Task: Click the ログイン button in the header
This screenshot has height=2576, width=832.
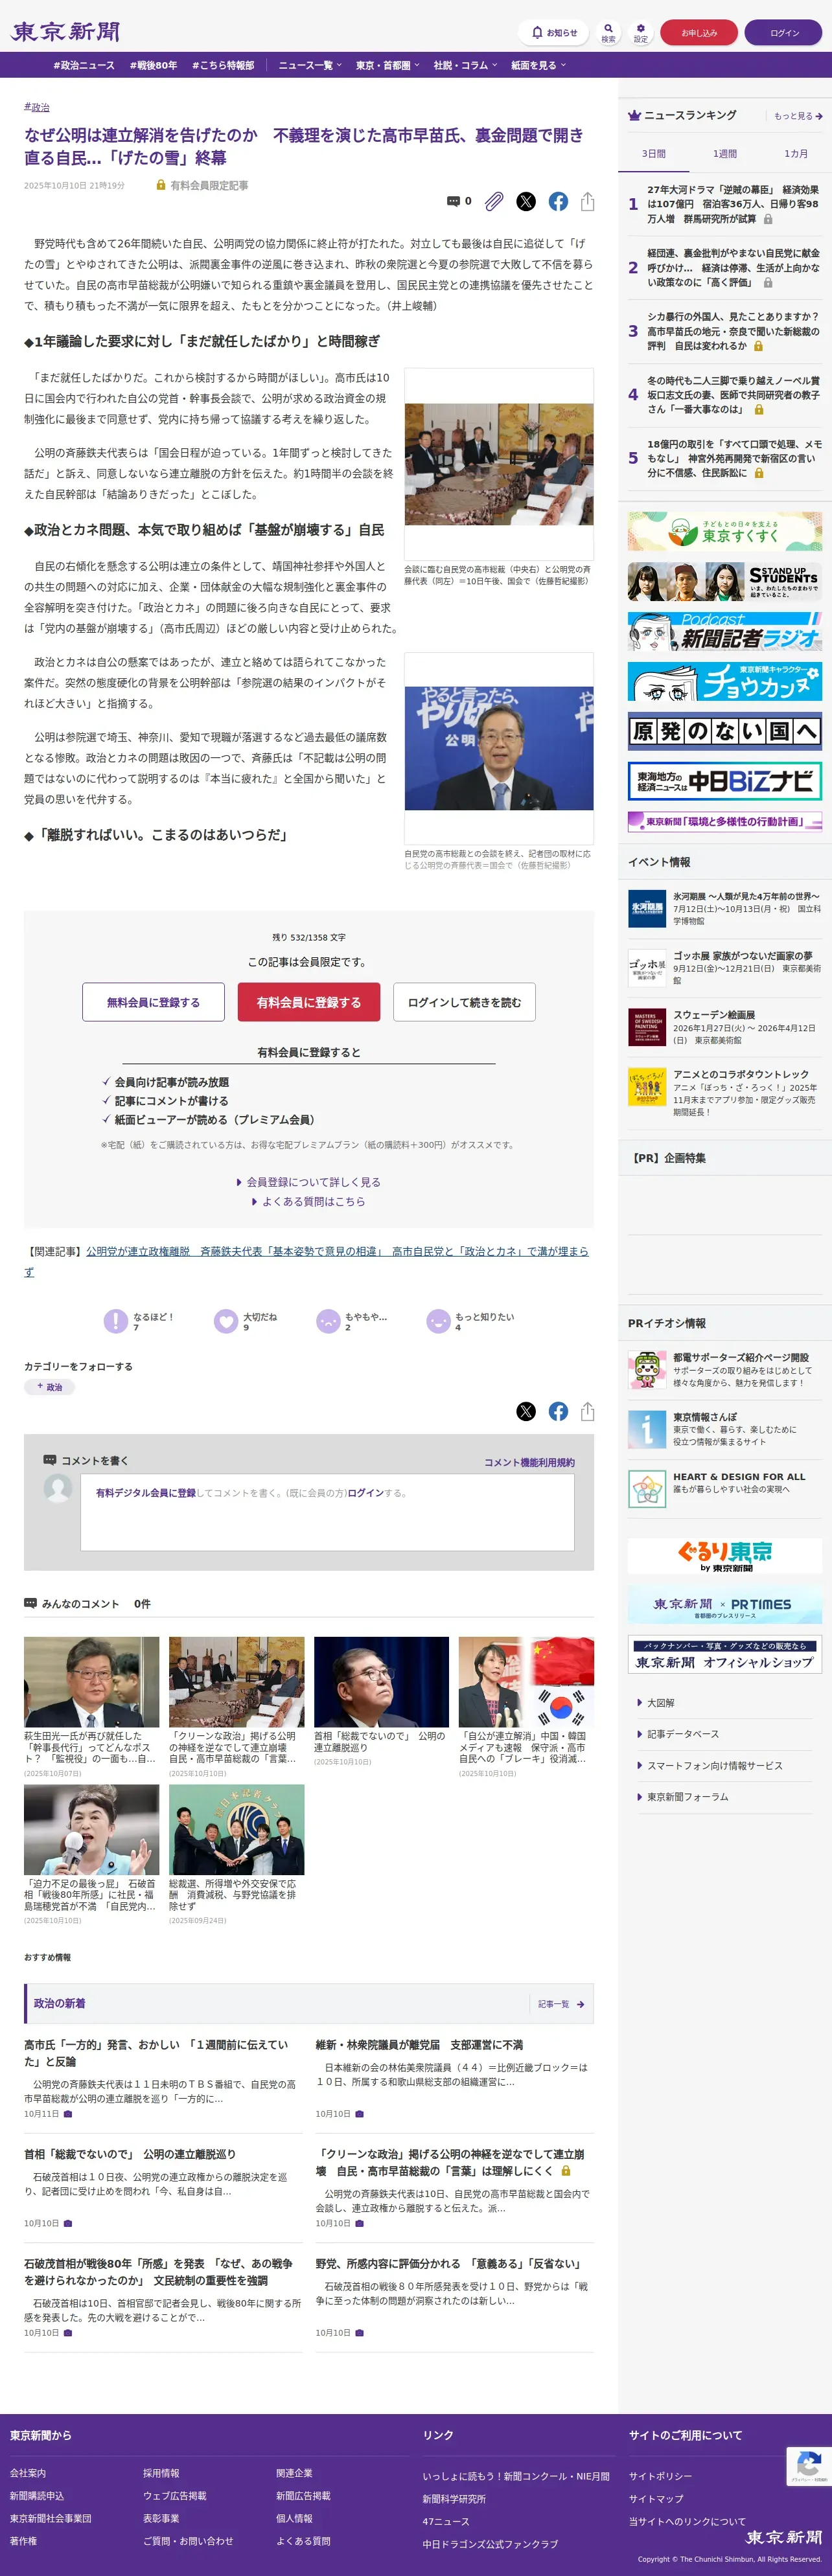Action: tap(784, 32)
